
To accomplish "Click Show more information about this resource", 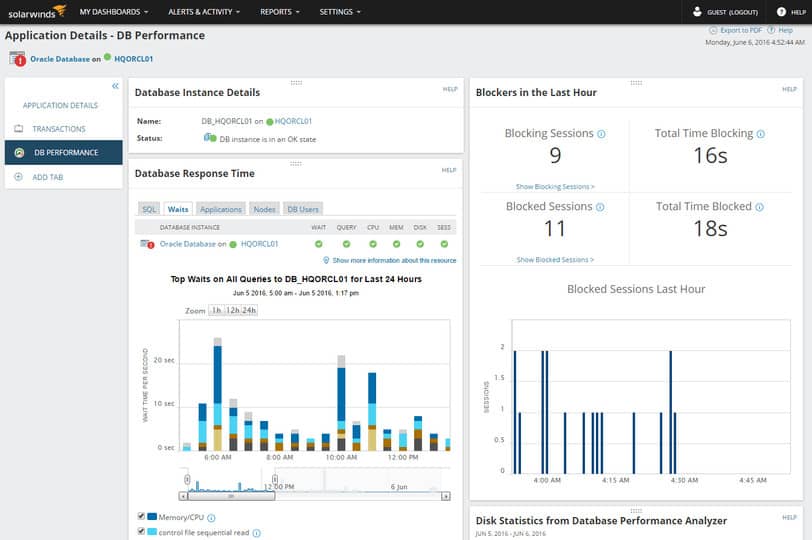I will [x=394, y=260].
